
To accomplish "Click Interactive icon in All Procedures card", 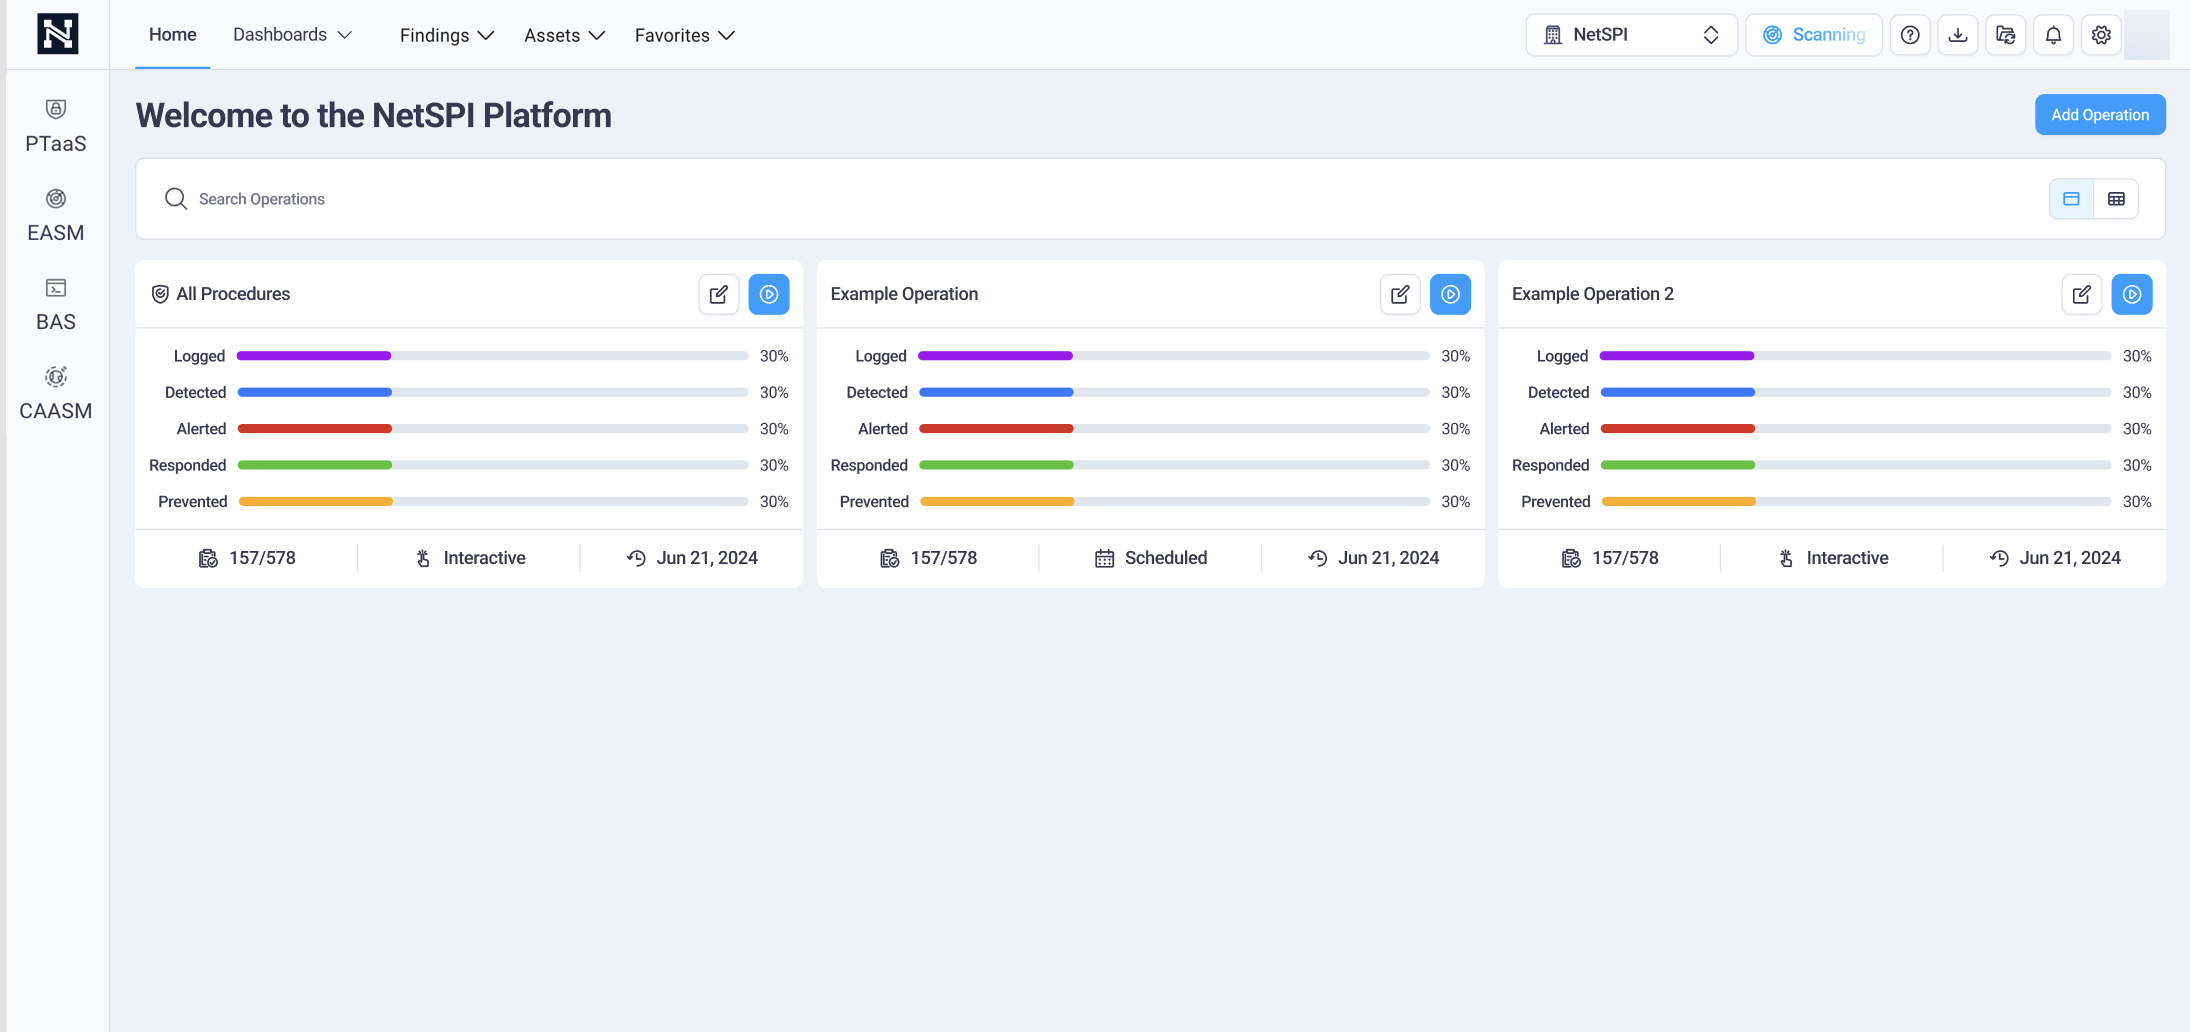I will (x=424, y=558).
